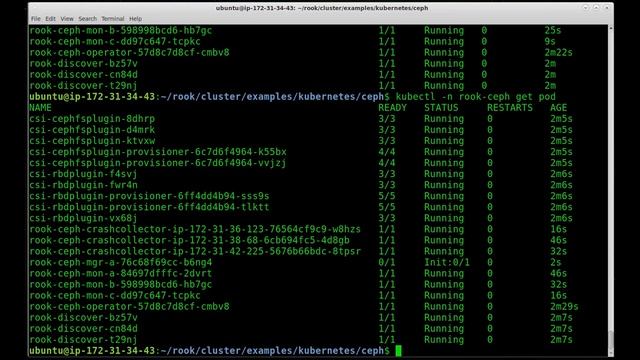This screenshot has height=360, width=640.
Task: Click pod name csi-rbdplugin-vx68j
Action: tap(83, 218)
